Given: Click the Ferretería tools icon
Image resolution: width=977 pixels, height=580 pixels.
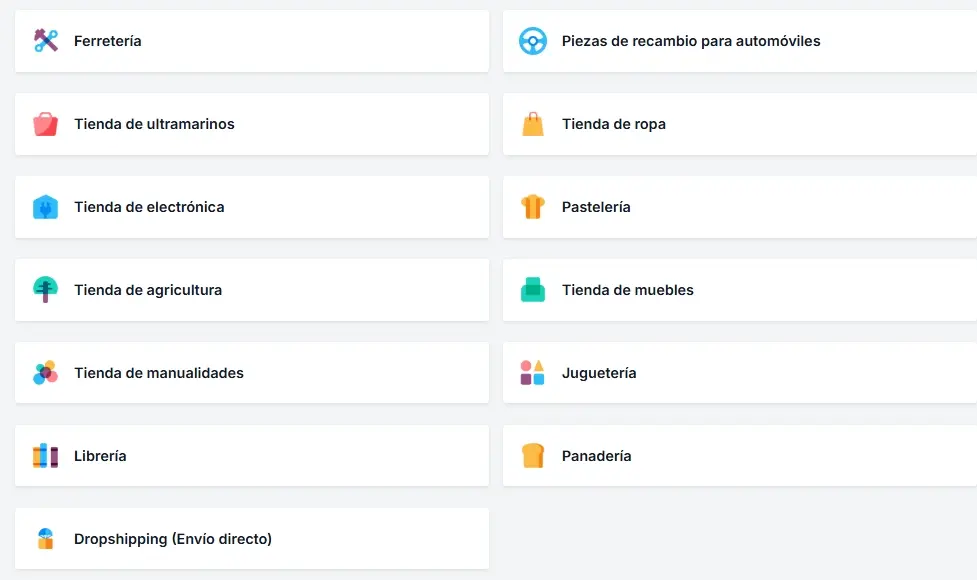Looking at the screenshot, I should pos(45,41).
